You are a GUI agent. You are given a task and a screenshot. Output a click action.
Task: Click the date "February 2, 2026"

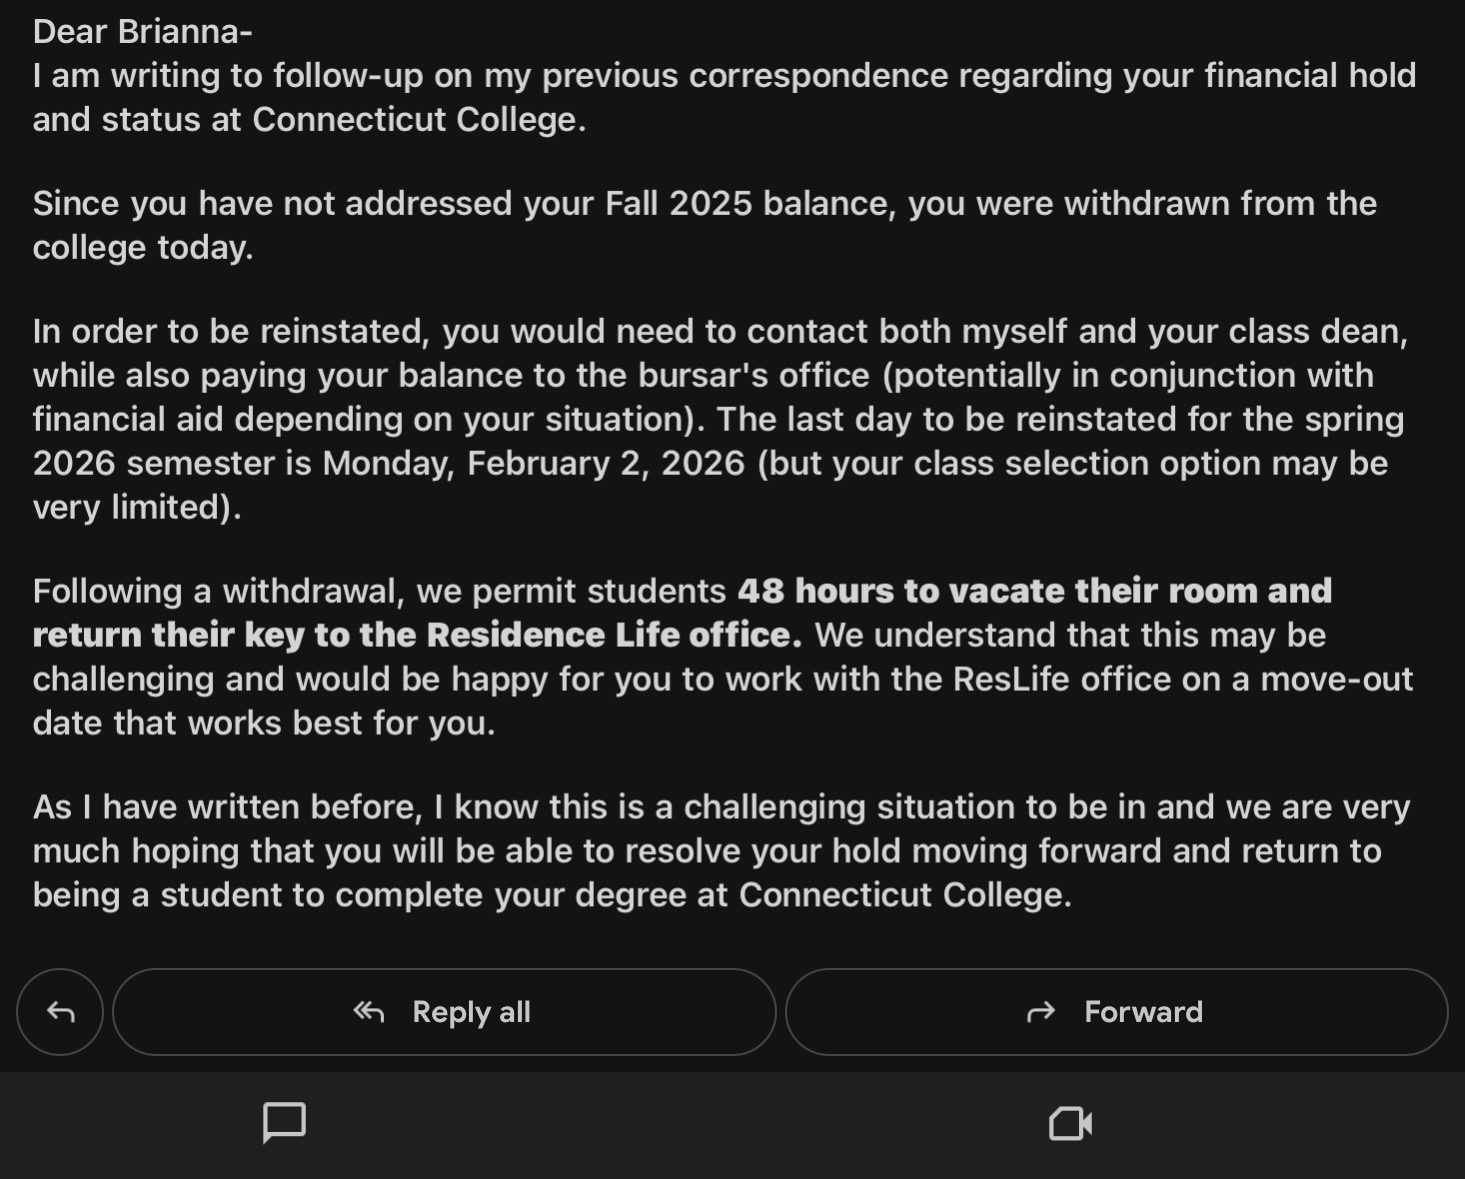(606, 463)
